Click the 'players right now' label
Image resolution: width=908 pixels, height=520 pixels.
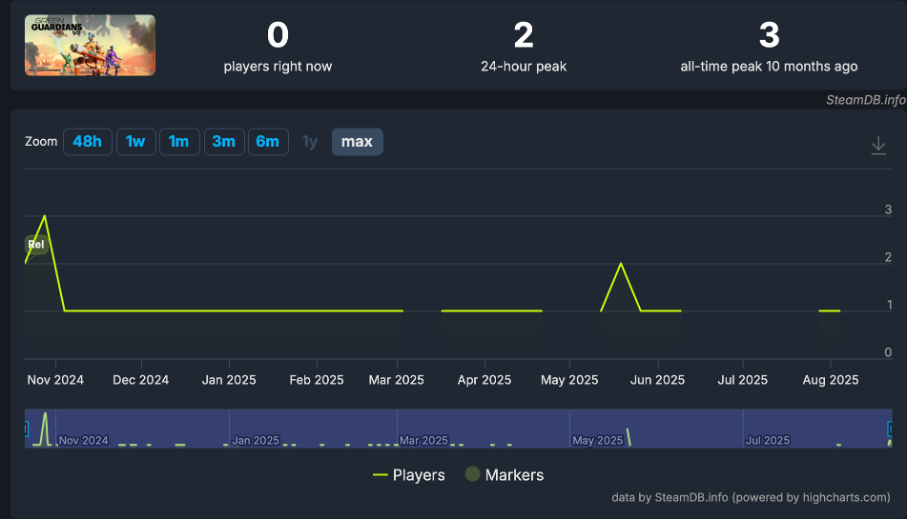coord(278,67)
